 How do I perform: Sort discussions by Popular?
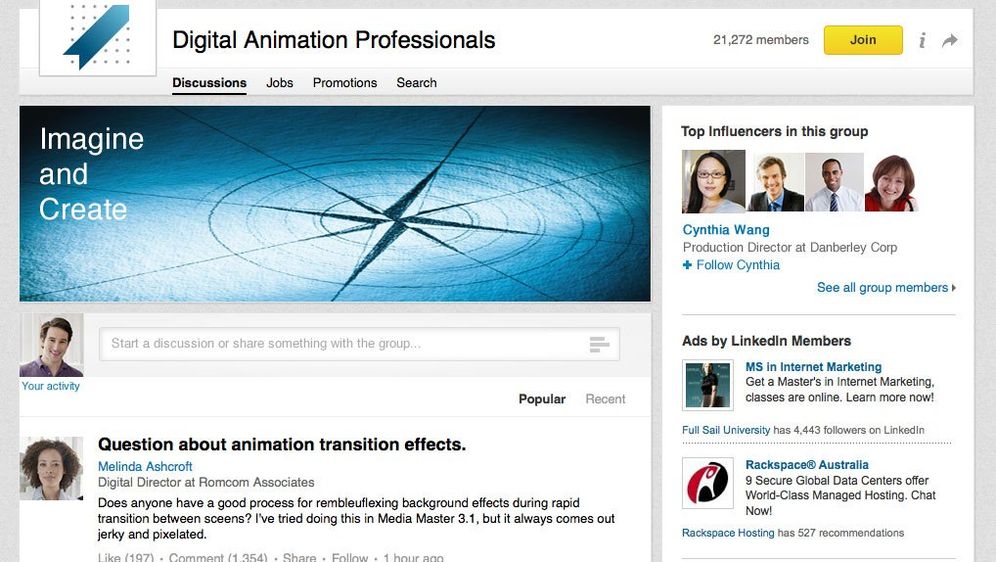(542, 399)
